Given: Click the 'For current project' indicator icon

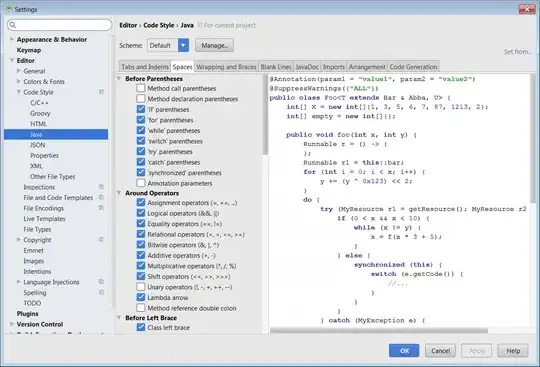Looking at the screenshot, I should point(200,25).
